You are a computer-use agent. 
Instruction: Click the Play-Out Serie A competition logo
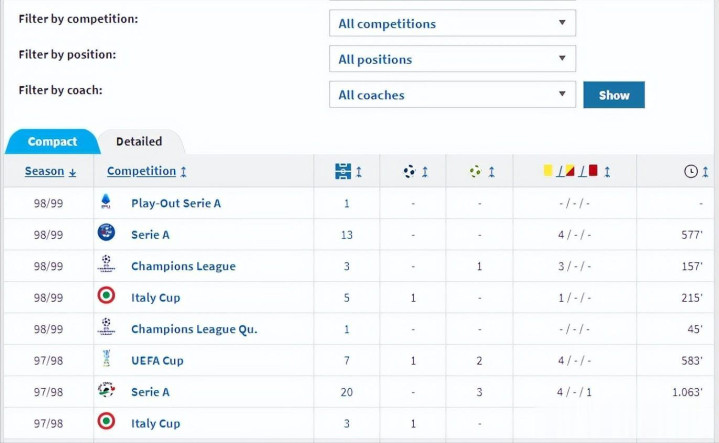[106, 202]
